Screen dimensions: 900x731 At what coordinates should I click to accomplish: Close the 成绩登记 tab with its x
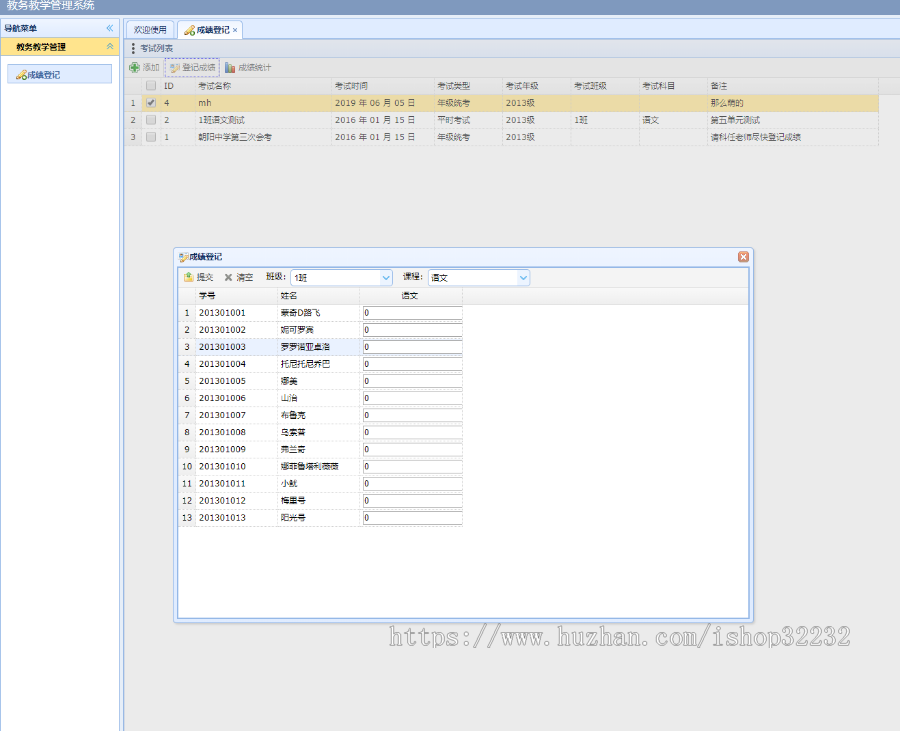pyautogui.click(x=235, y=30)
